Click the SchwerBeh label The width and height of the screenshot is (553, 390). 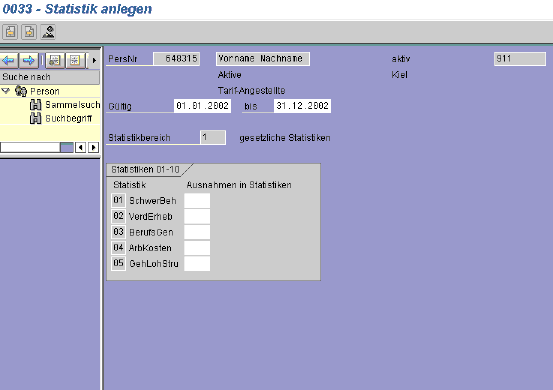click(x=153, y=201)
